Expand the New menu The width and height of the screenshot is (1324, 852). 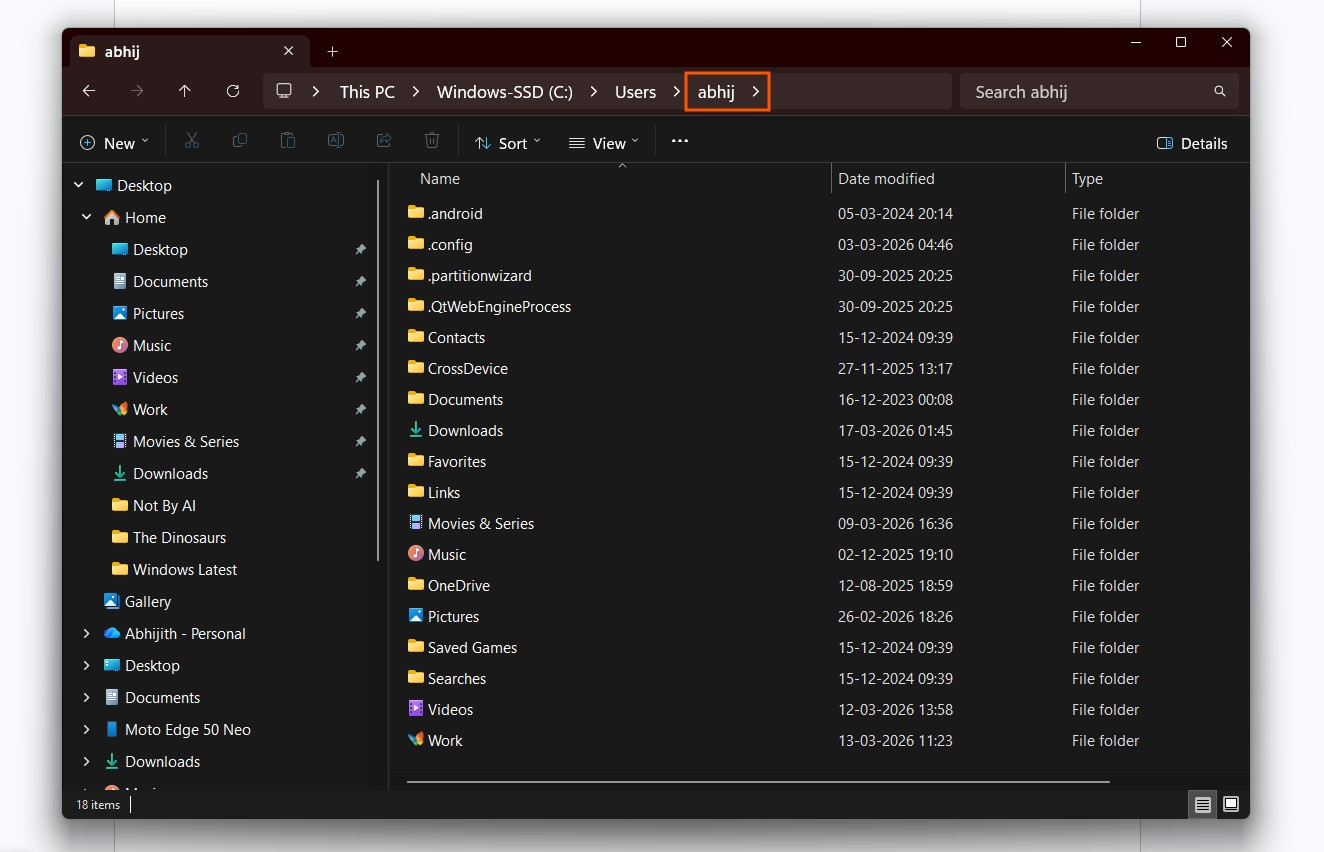pyautogui.click(x=113, y=142)
